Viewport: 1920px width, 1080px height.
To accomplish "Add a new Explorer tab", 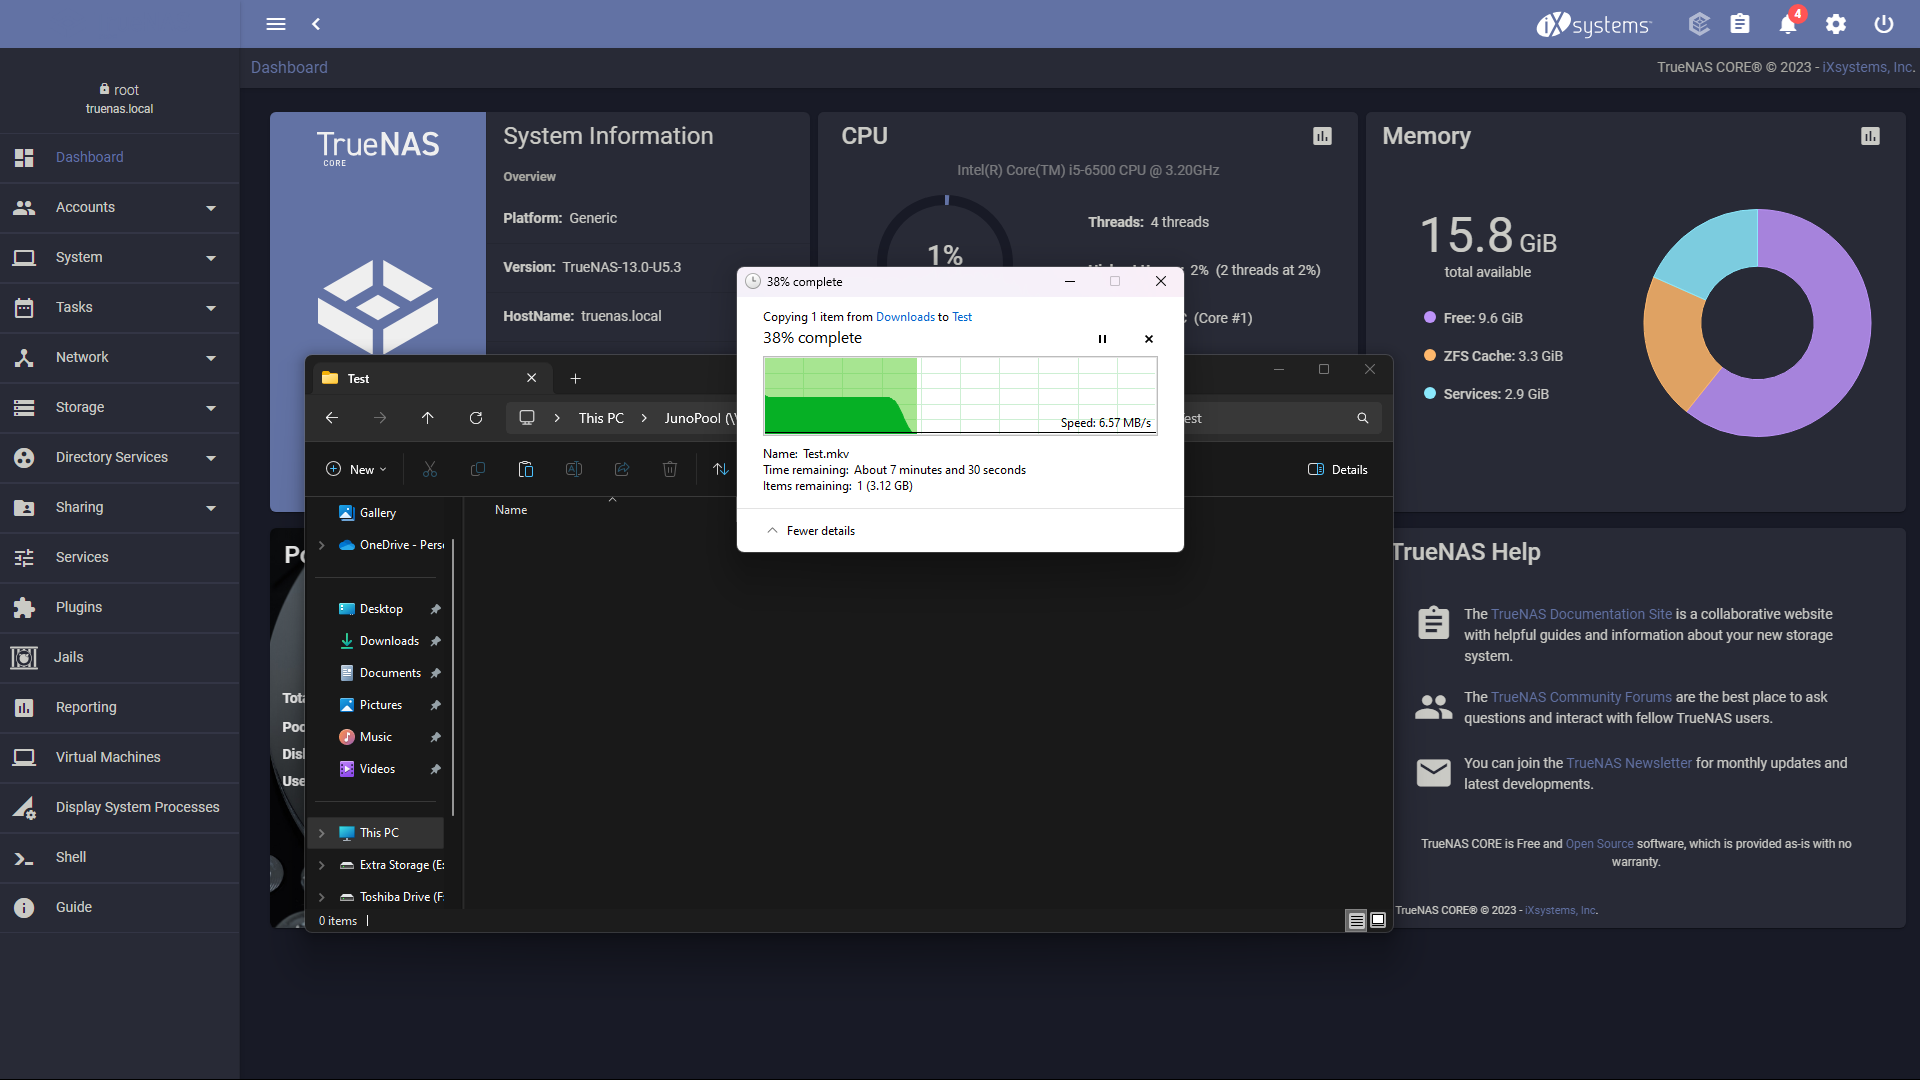I will (575, 378).
